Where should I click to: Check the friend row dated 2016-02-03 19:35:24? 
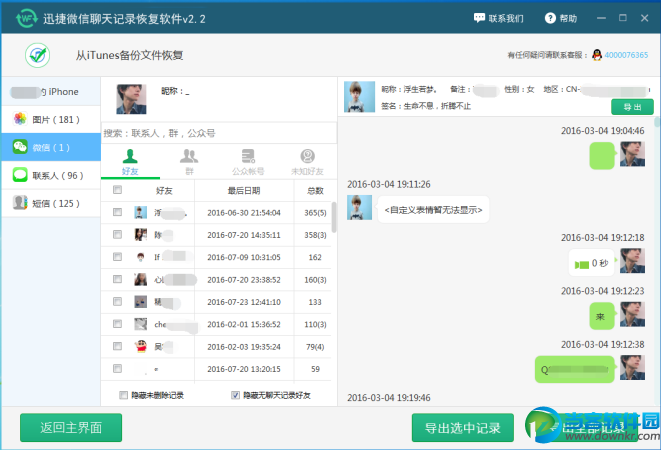click(117, 346)
